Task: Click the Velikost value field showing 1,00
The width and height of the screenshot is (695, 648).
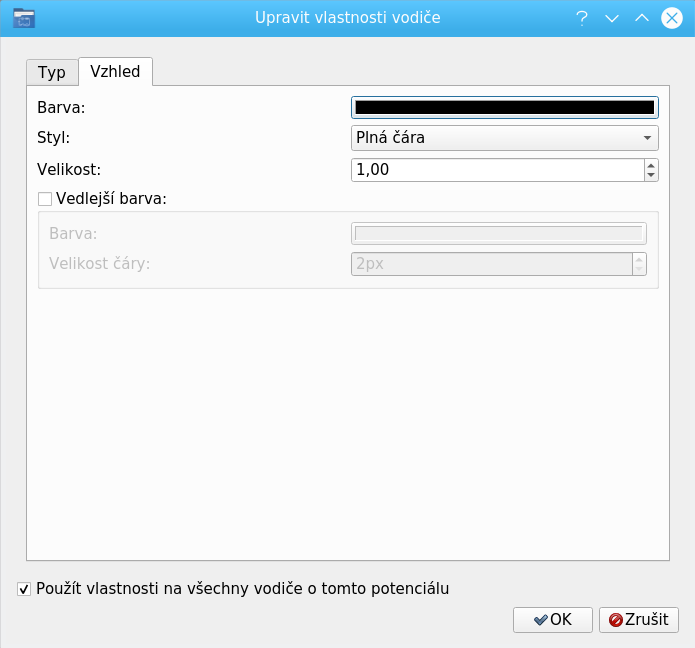Action: 497,170
